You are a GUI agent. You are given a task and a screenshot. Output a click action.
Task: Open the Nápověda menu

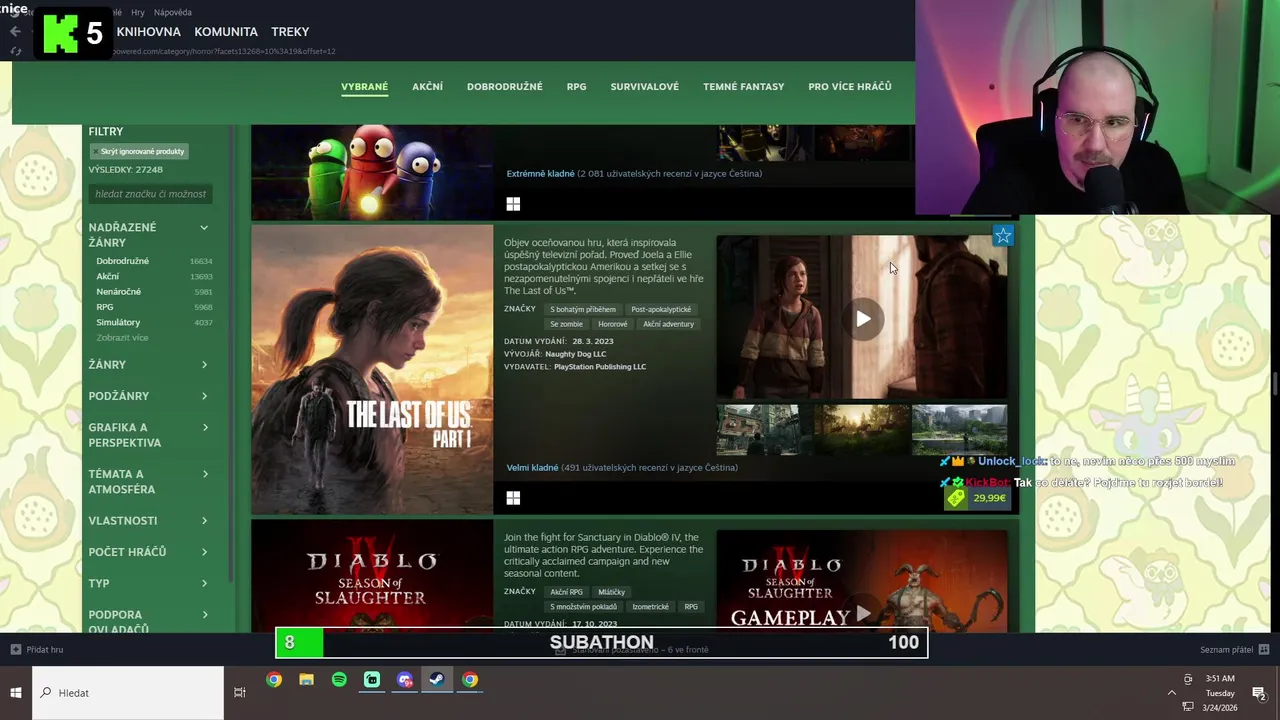pos(173,12)
